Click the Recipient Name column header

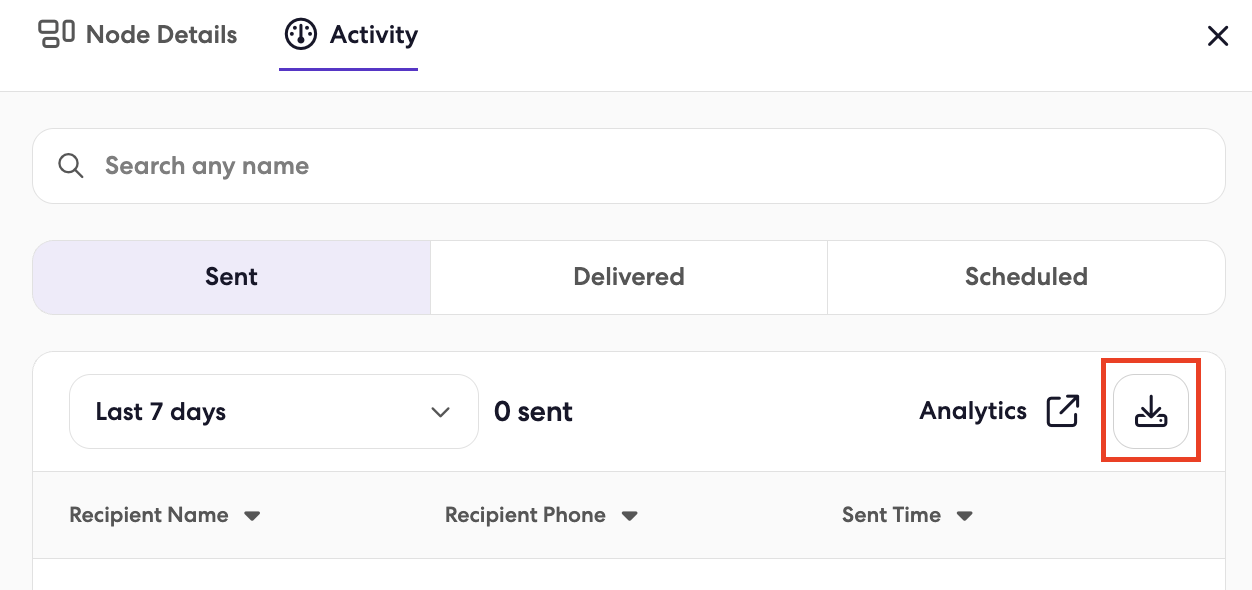(x=149, y=515)
